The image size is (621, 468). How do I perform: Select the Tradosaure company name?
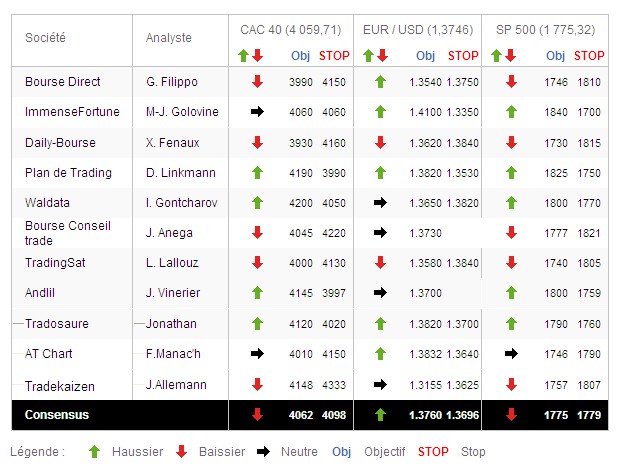point(57,323)
